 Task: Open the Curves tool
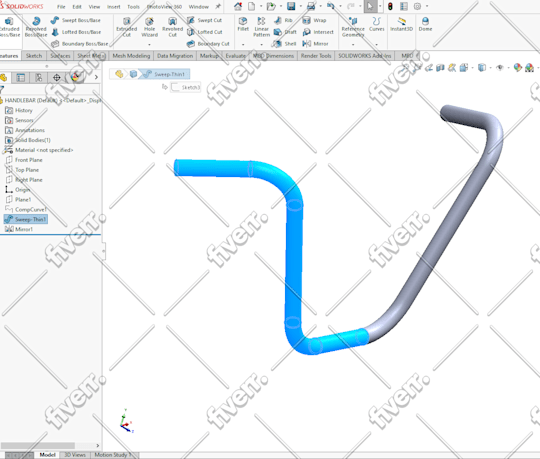click(376, 24)
